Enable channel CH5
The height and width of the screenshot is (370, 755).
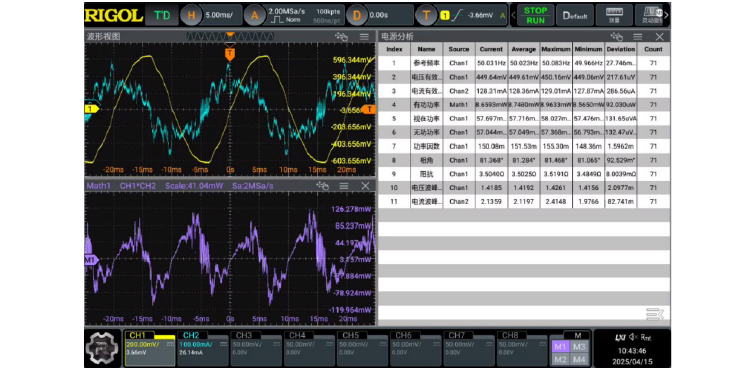pos(362,348)
